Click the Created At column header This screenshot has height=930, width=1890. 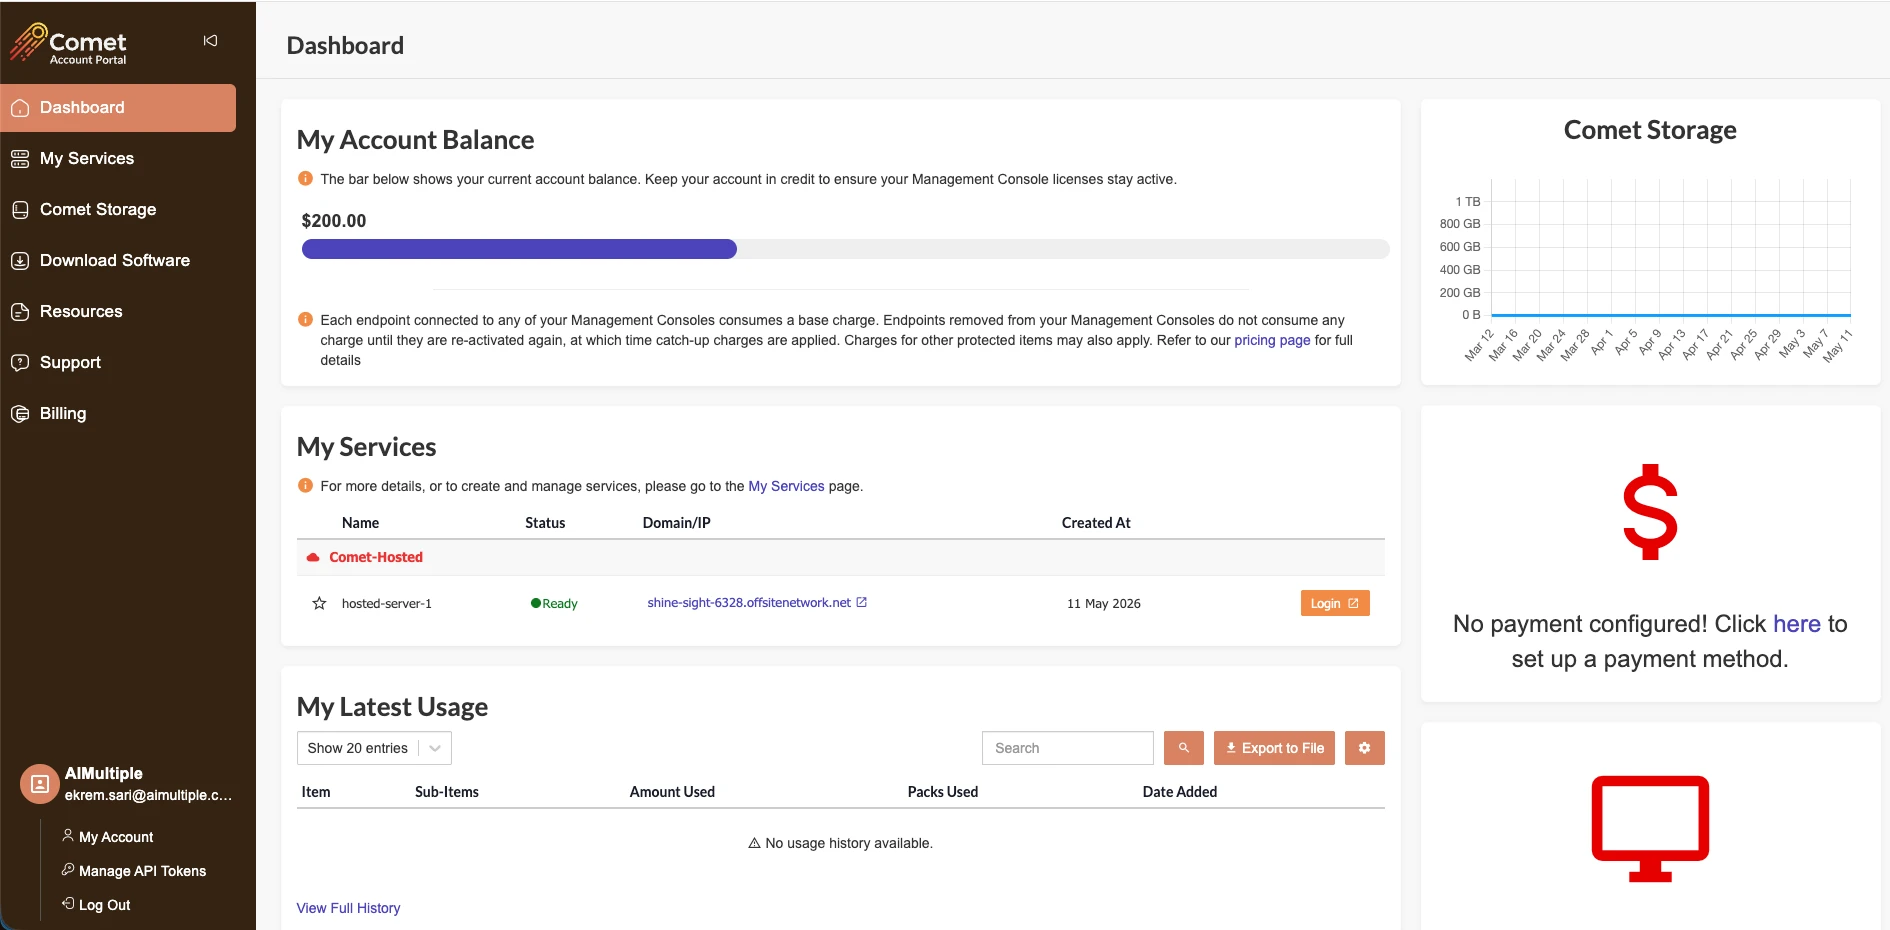(1096, 523)
